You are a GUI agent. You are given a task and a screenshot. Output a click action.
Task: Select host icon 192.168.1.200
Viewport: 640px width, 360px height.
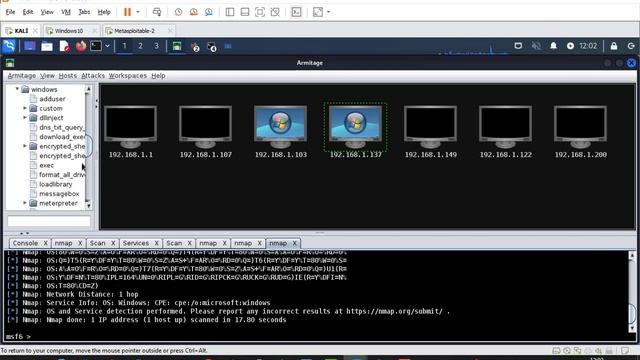[x=580, y=127]
